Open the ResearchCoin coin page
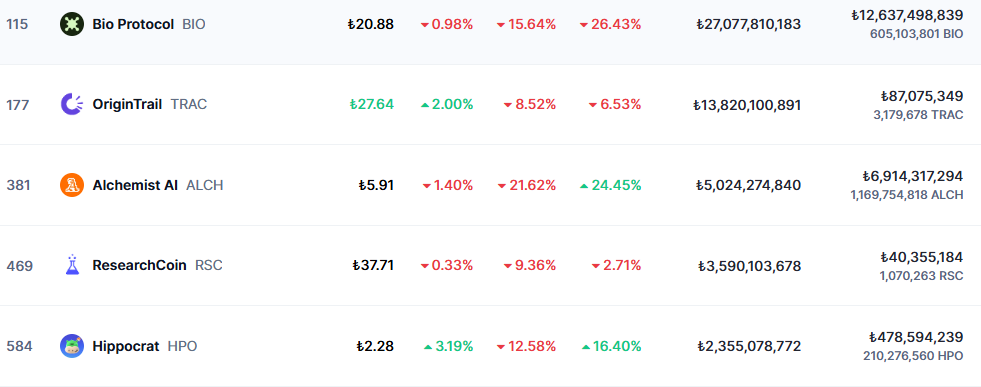This screenshot has width=981, height=387. point(140,265)
